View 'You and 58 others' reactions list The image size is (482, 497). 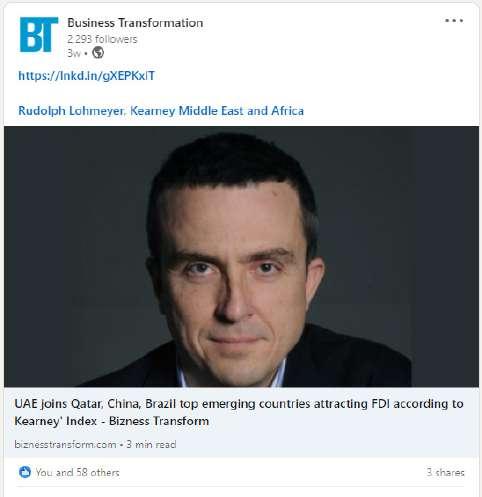[x=77, y=472]
